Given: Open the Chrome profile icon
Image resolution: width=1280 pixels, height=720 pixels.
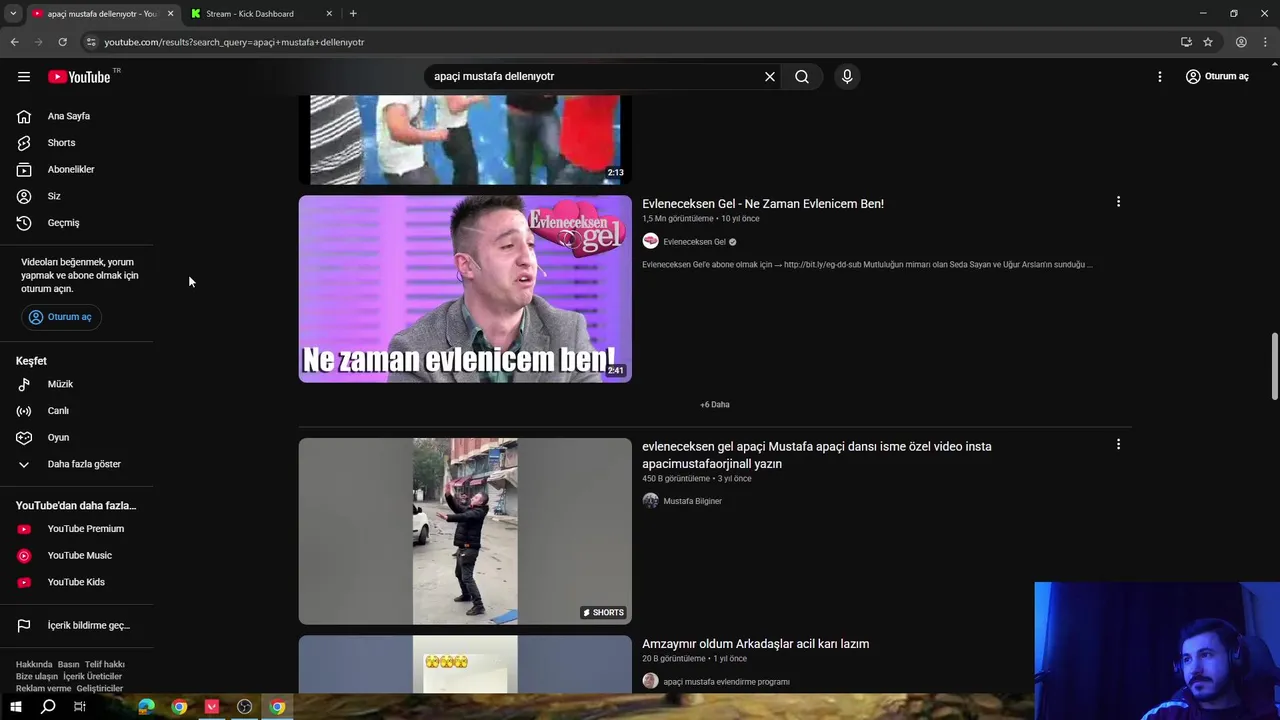Looking at the screenshot, I should tap(1241, 42).
